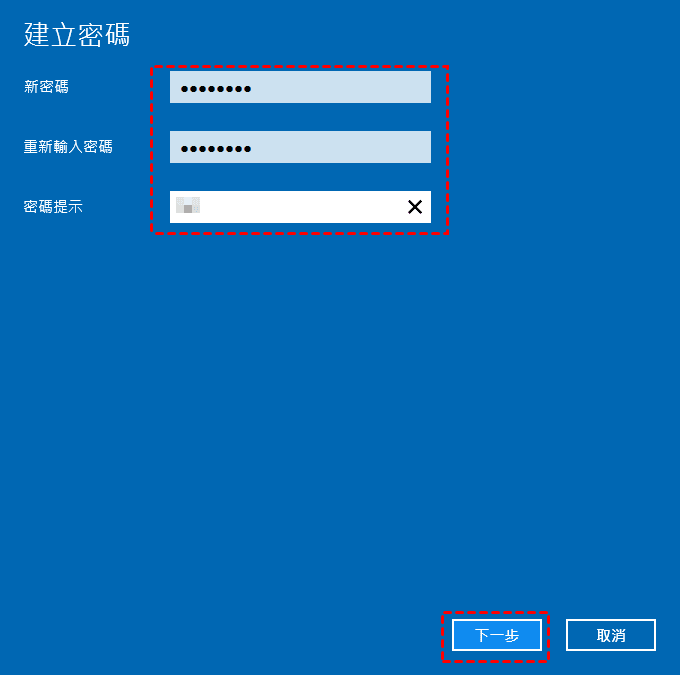Viewport: 680px width, 675px height.
Task: Click the masked dots in the 新密碼 field
Action: (x=216, y=89)
